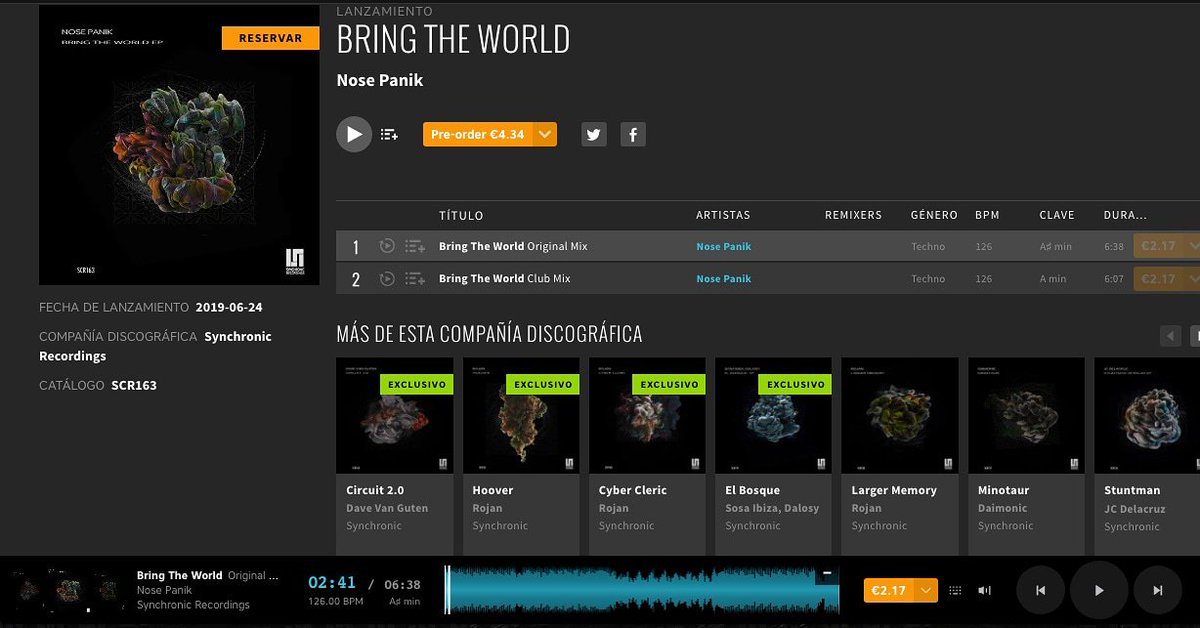Open Larger Memory title link

coord(894,490)
